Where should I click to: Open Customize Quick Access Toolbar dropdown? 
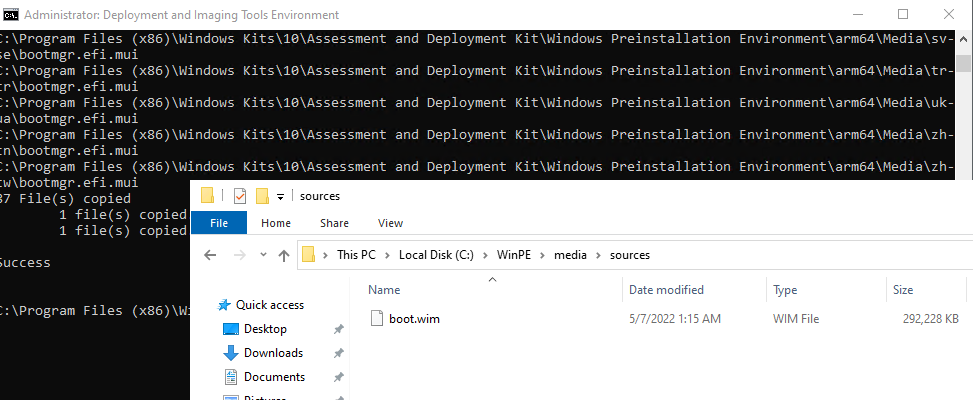[x=280, y=197]
